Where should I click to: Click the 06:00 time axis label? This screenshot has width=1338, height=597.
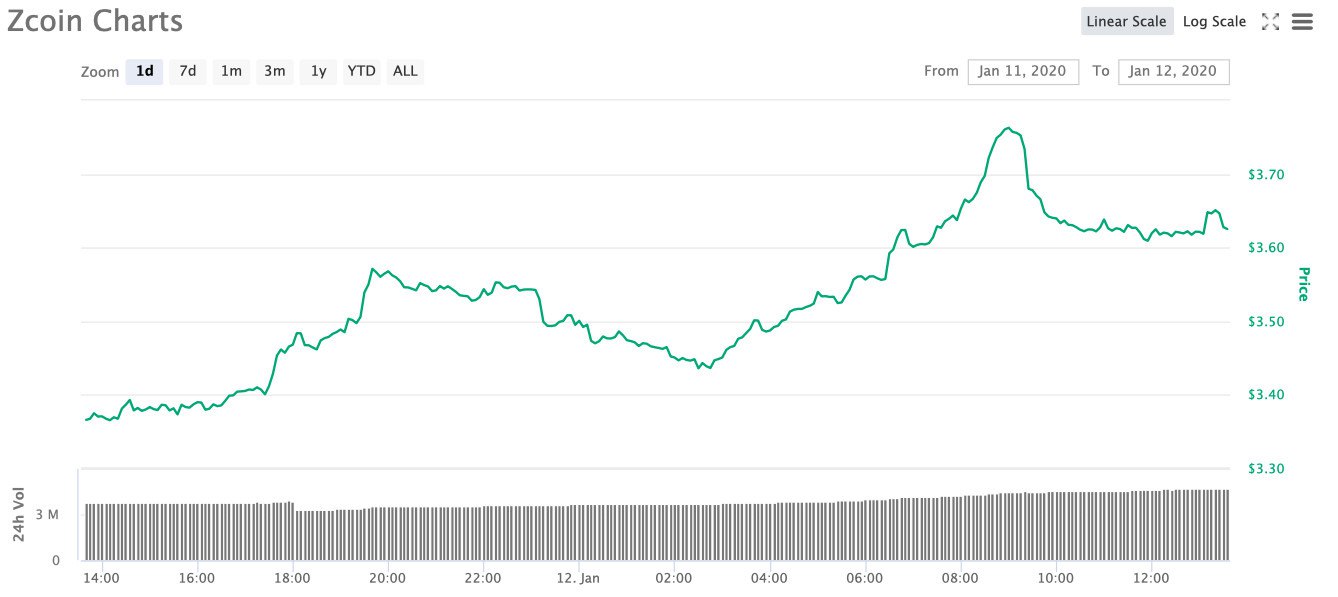[x=864, y=578]
